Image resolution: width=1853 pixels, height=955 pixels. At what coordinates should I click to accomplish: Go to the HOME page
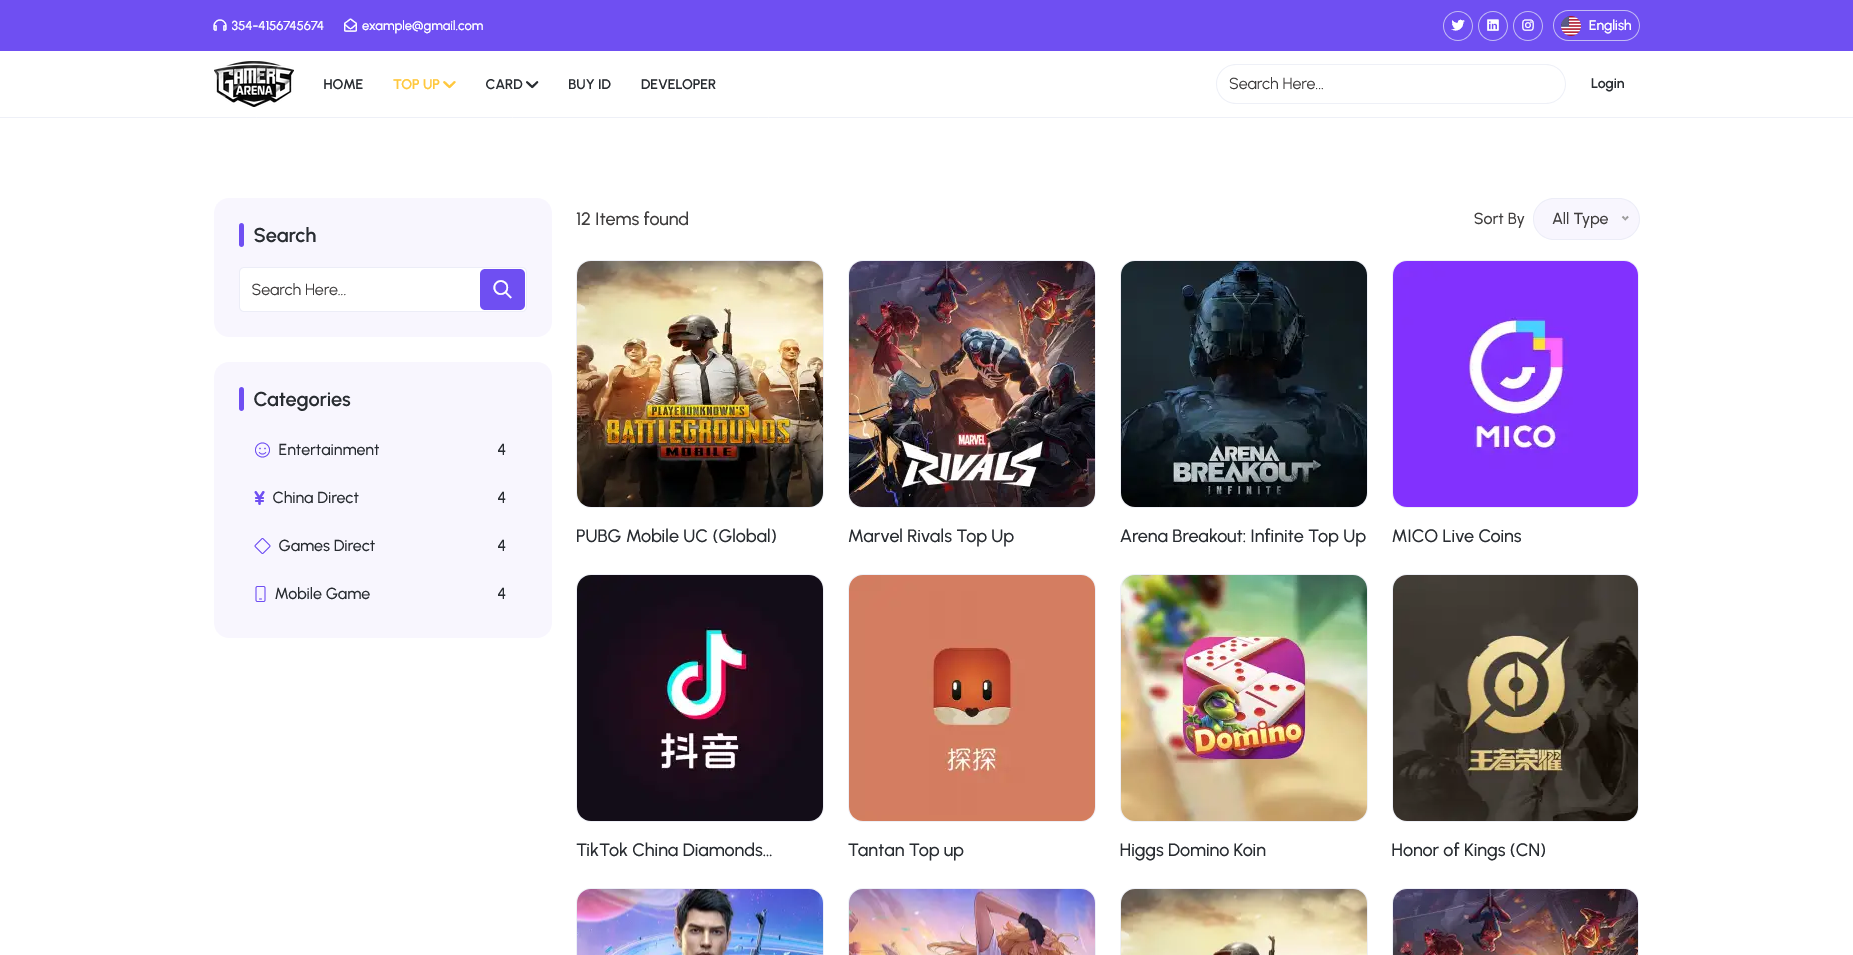pos(343,84)
